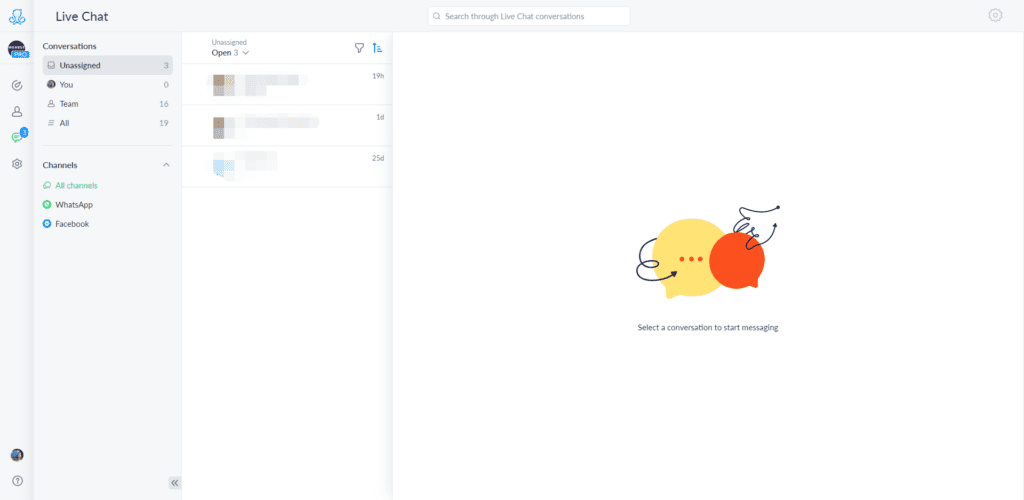1024x500 pixels.
Task: Filter by Facebook channel
Action: click(71, 224)
